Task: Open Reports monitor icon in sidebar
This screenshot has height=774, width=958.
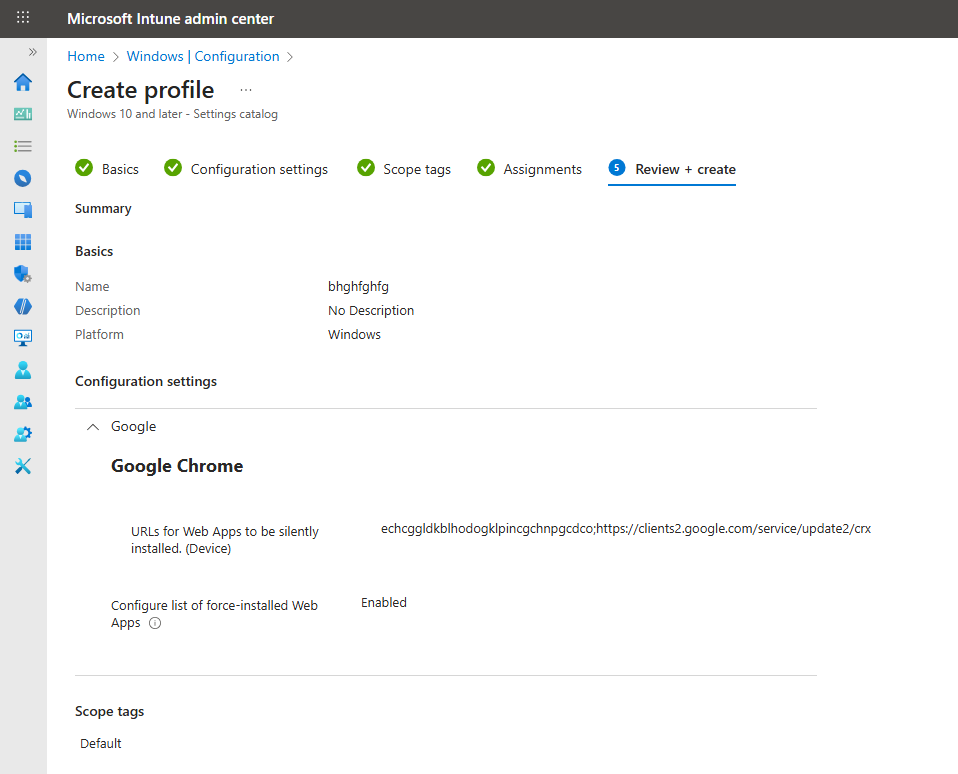Action: coord(23,338)
